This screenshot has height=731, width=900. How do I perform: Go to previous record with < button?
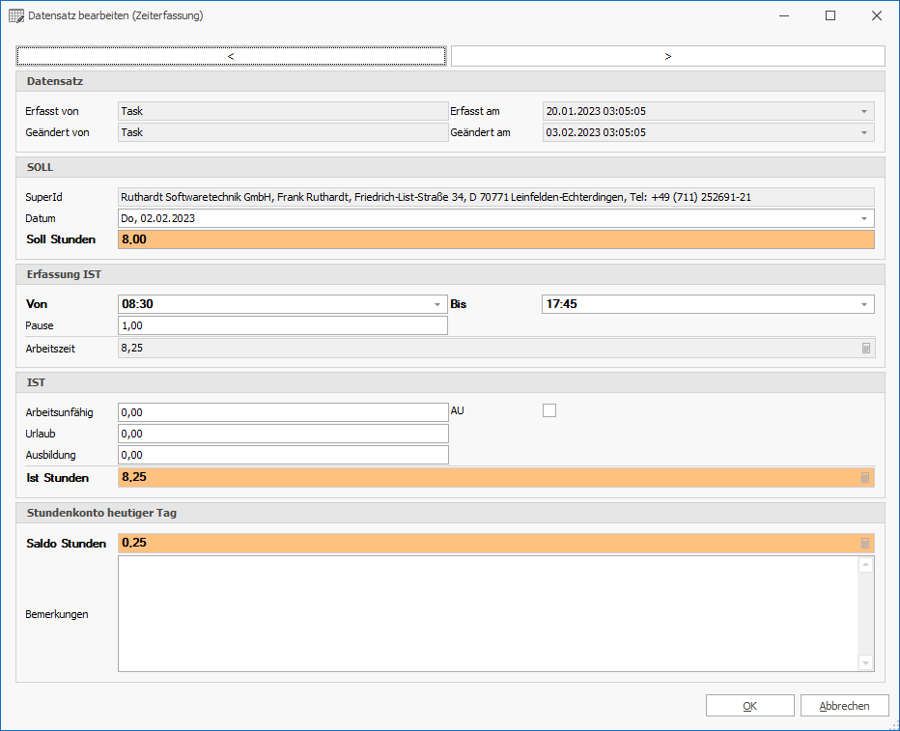tap(231, 56)
